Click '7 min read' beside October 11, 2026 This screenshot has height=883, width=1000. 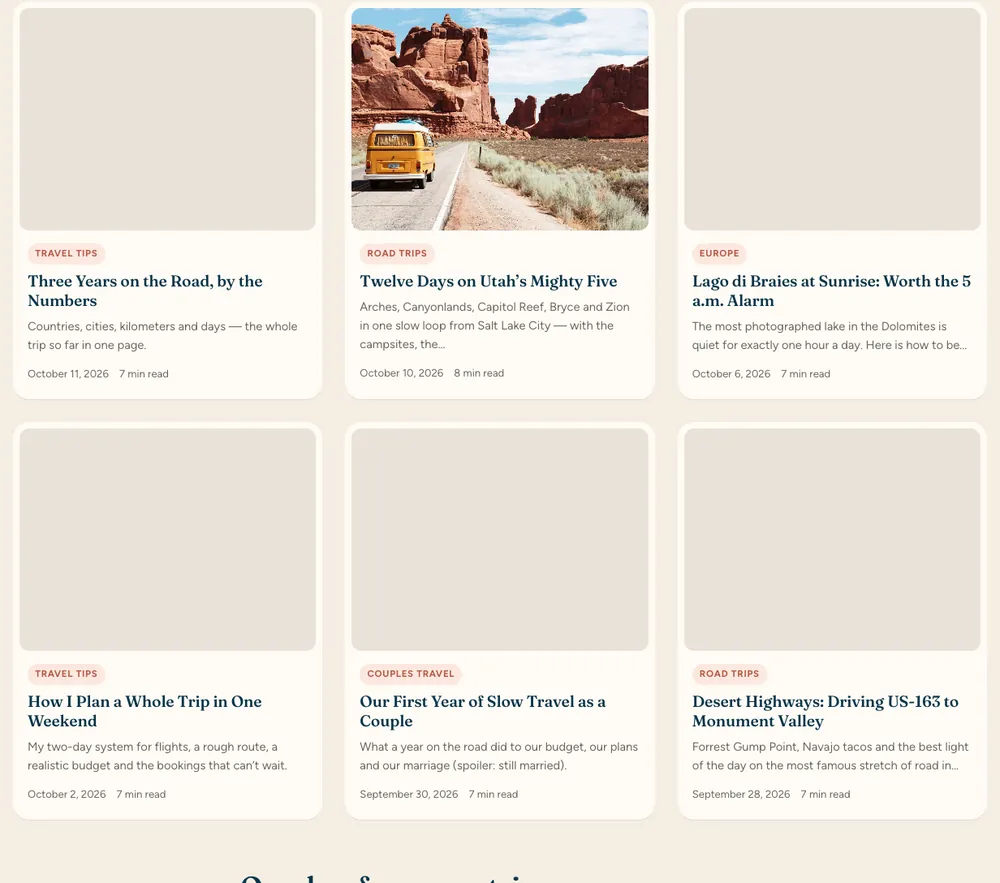point(143,374)
